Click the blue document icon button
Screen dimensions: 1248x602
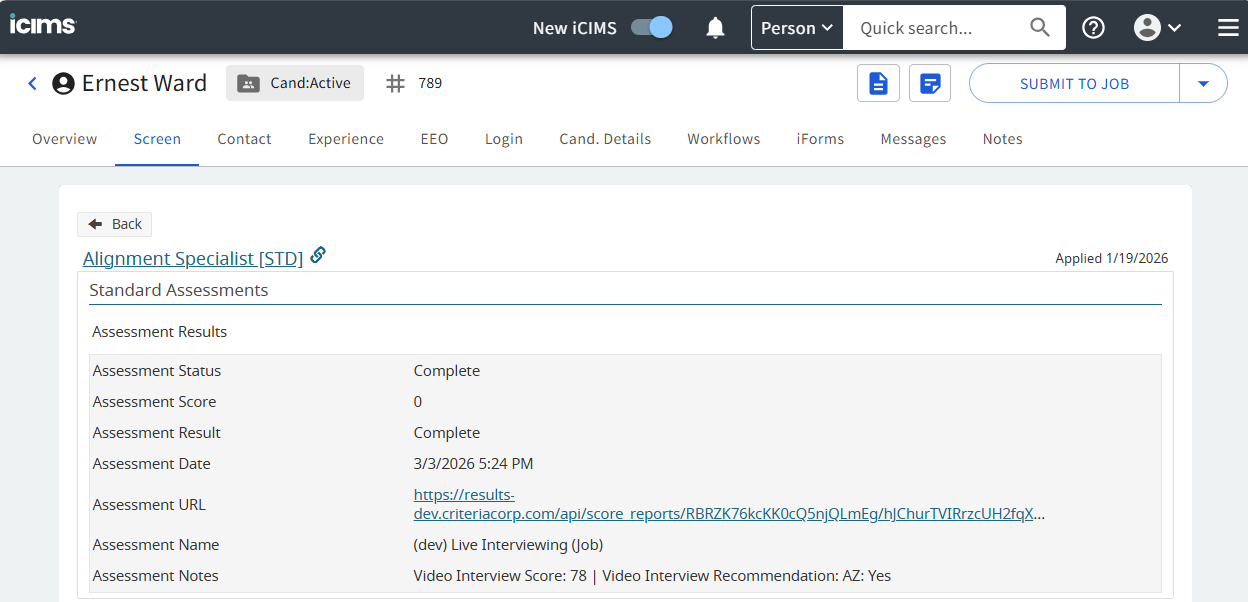[x=878, y=84]
